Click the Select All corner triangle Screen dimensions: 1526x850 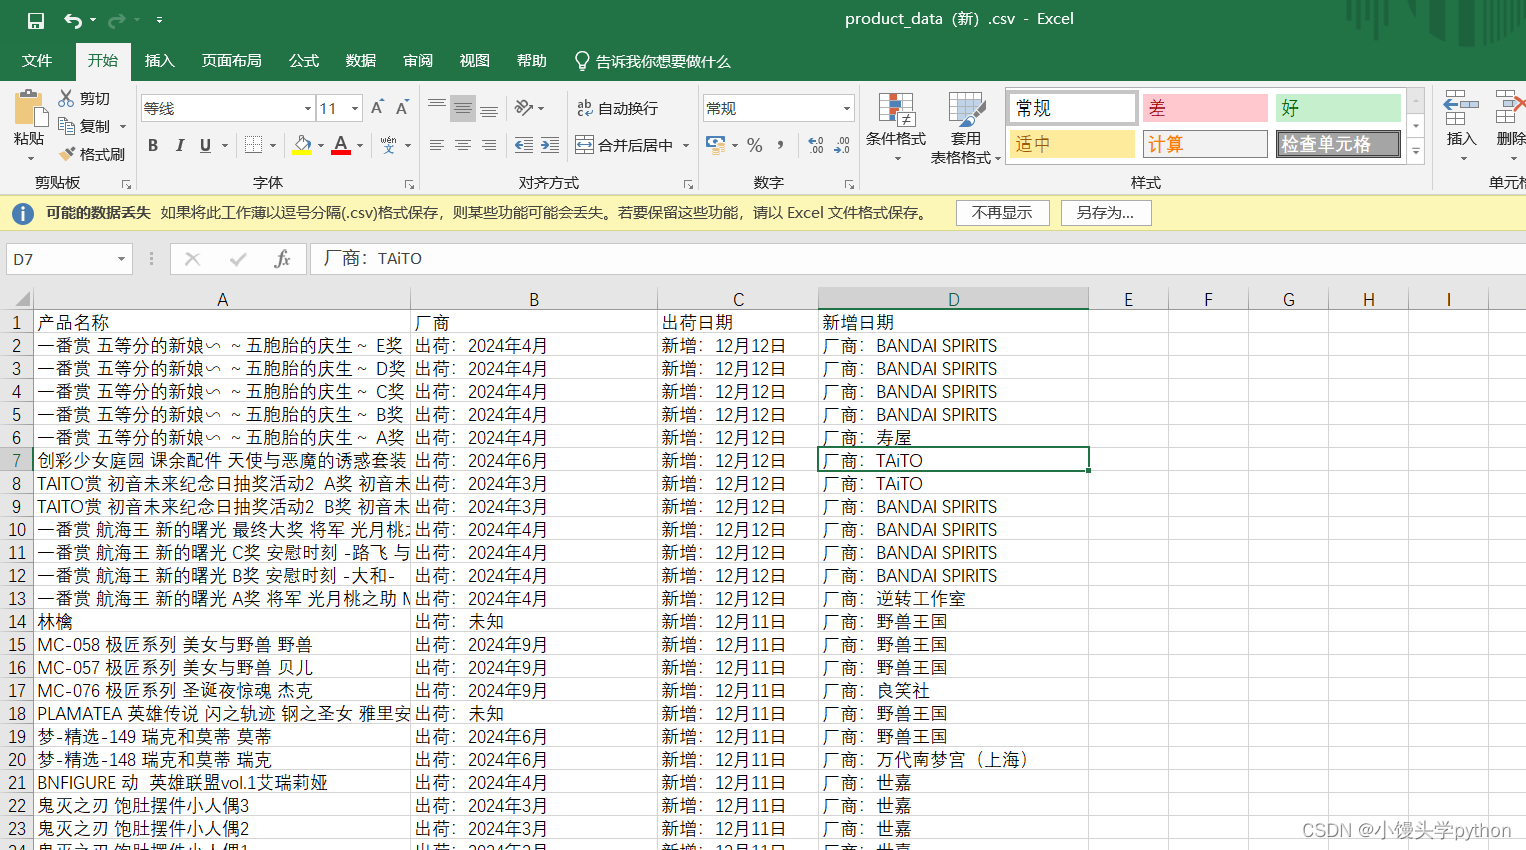pos(22,299)
